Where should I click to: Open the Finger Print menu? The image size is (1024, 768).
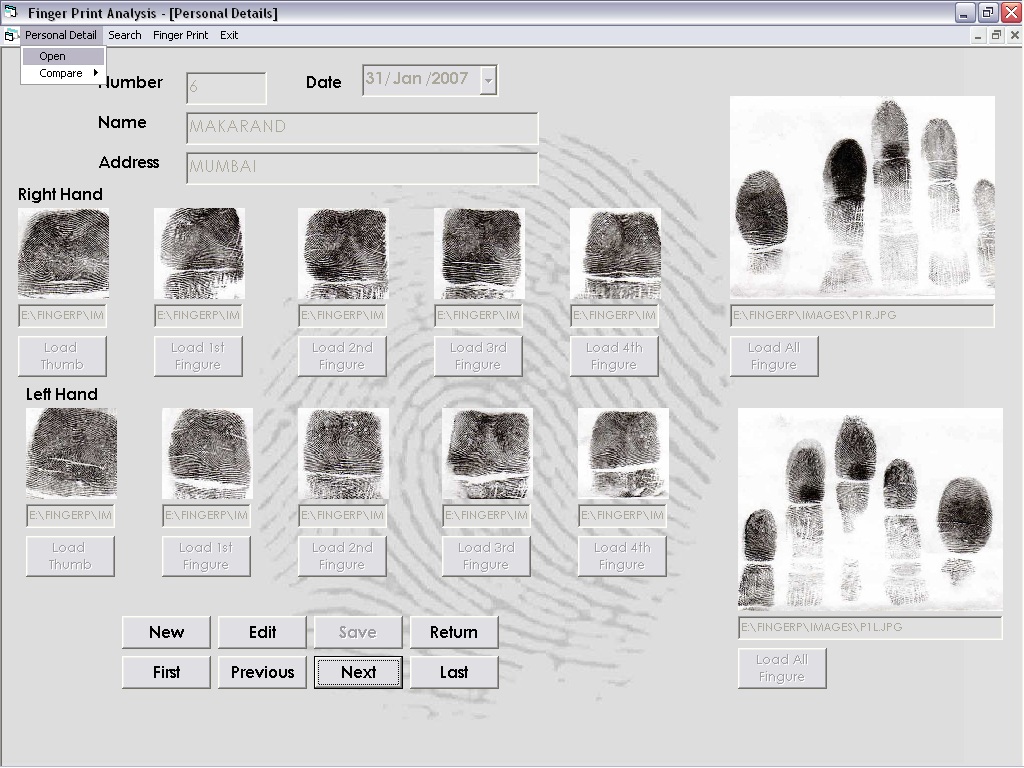pyautogui.click(x=180, y=35)
